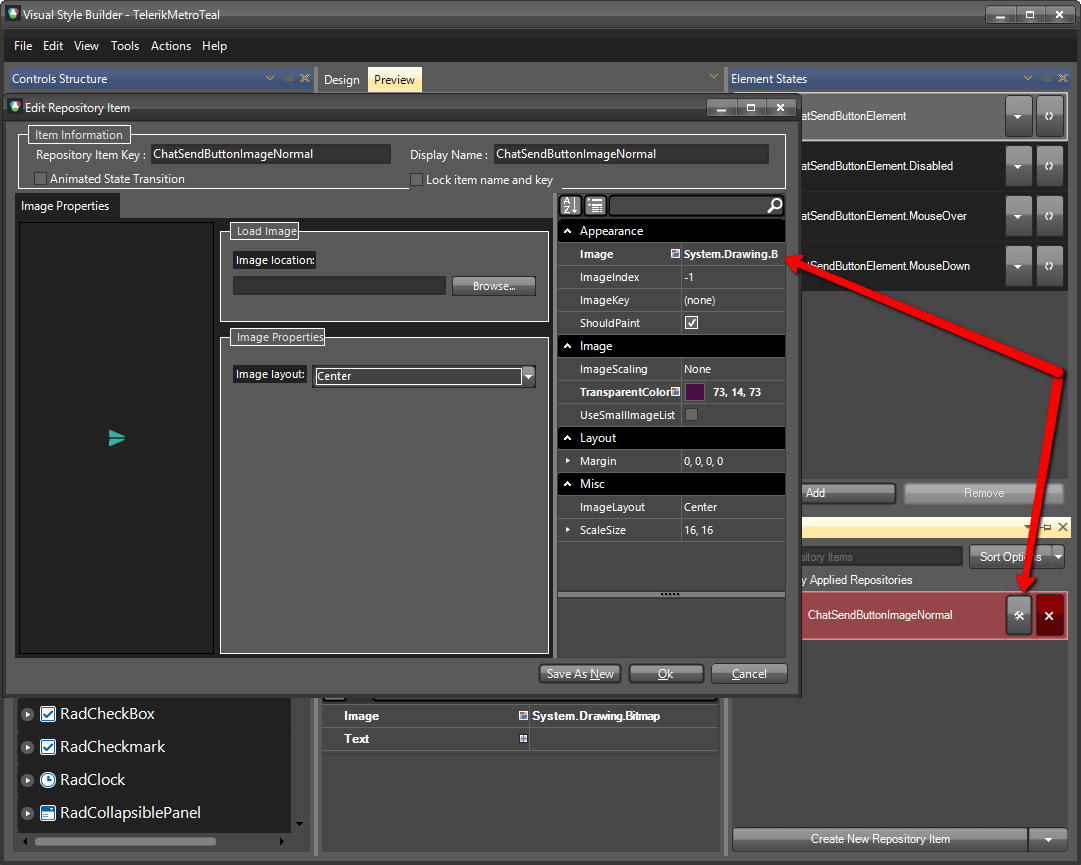Switch to categorized view in property grid
This screenshot has width=1081, height=865.
594,205
